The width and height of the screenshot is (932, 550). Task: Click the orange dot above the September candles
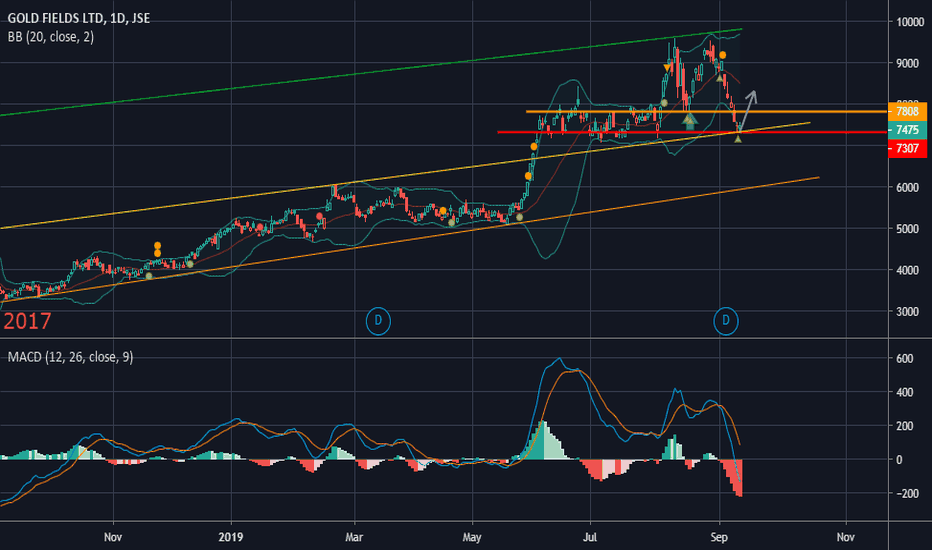coord(722,55)
